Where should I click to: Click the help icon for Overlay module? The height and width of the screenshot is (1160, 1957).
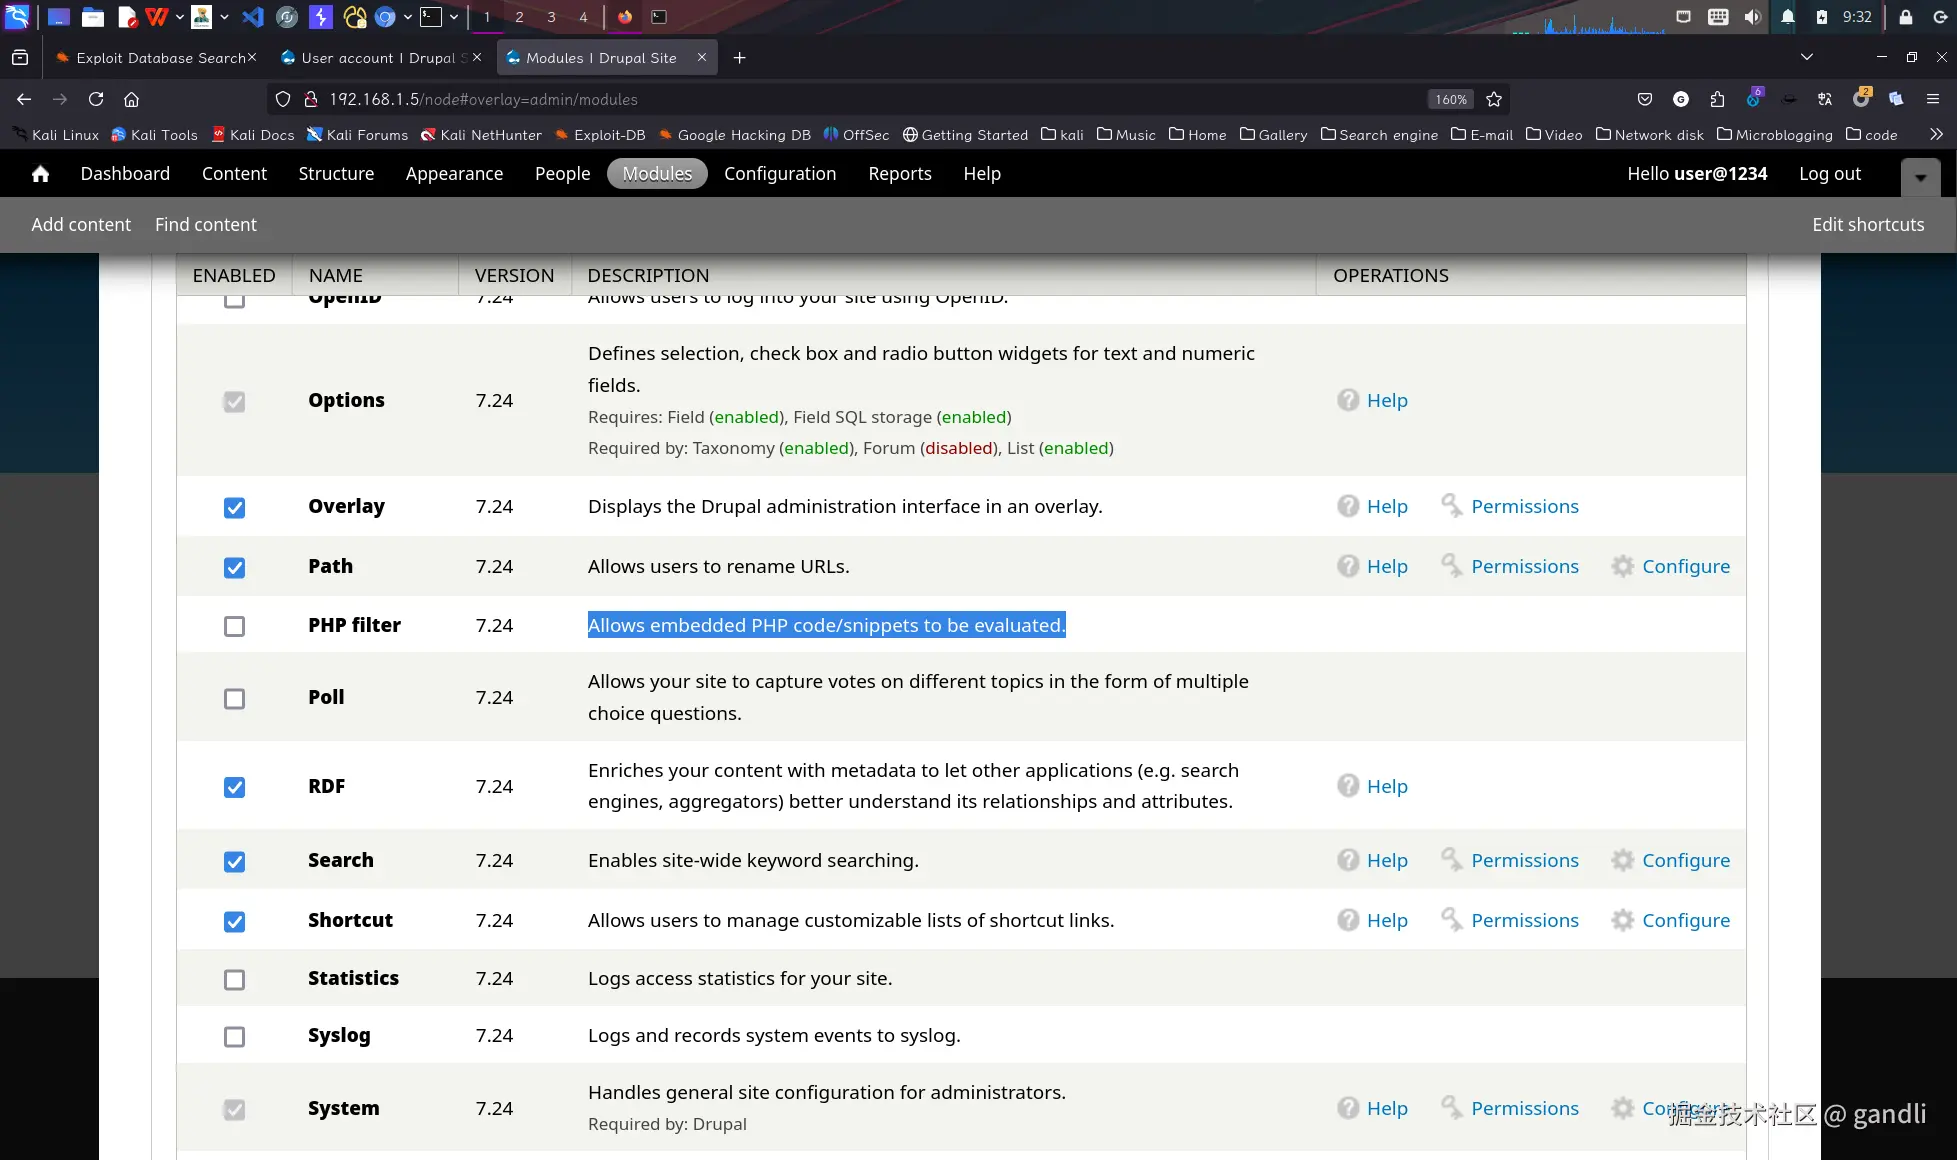[1348, 506]
